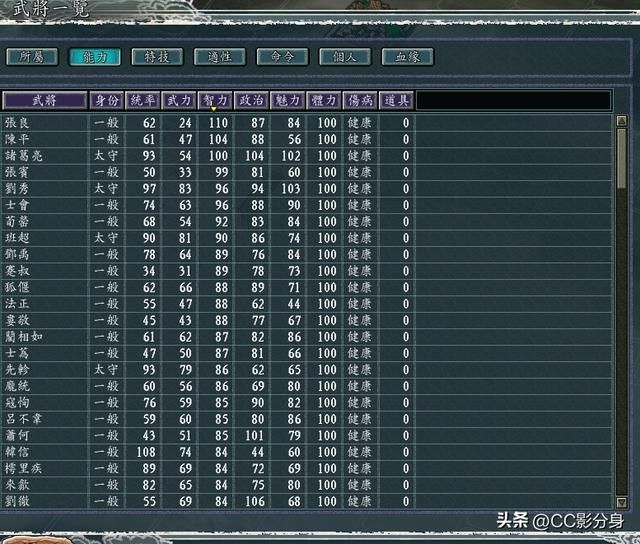
Task: Select the 張賓 row
Action: click(306, 172)
